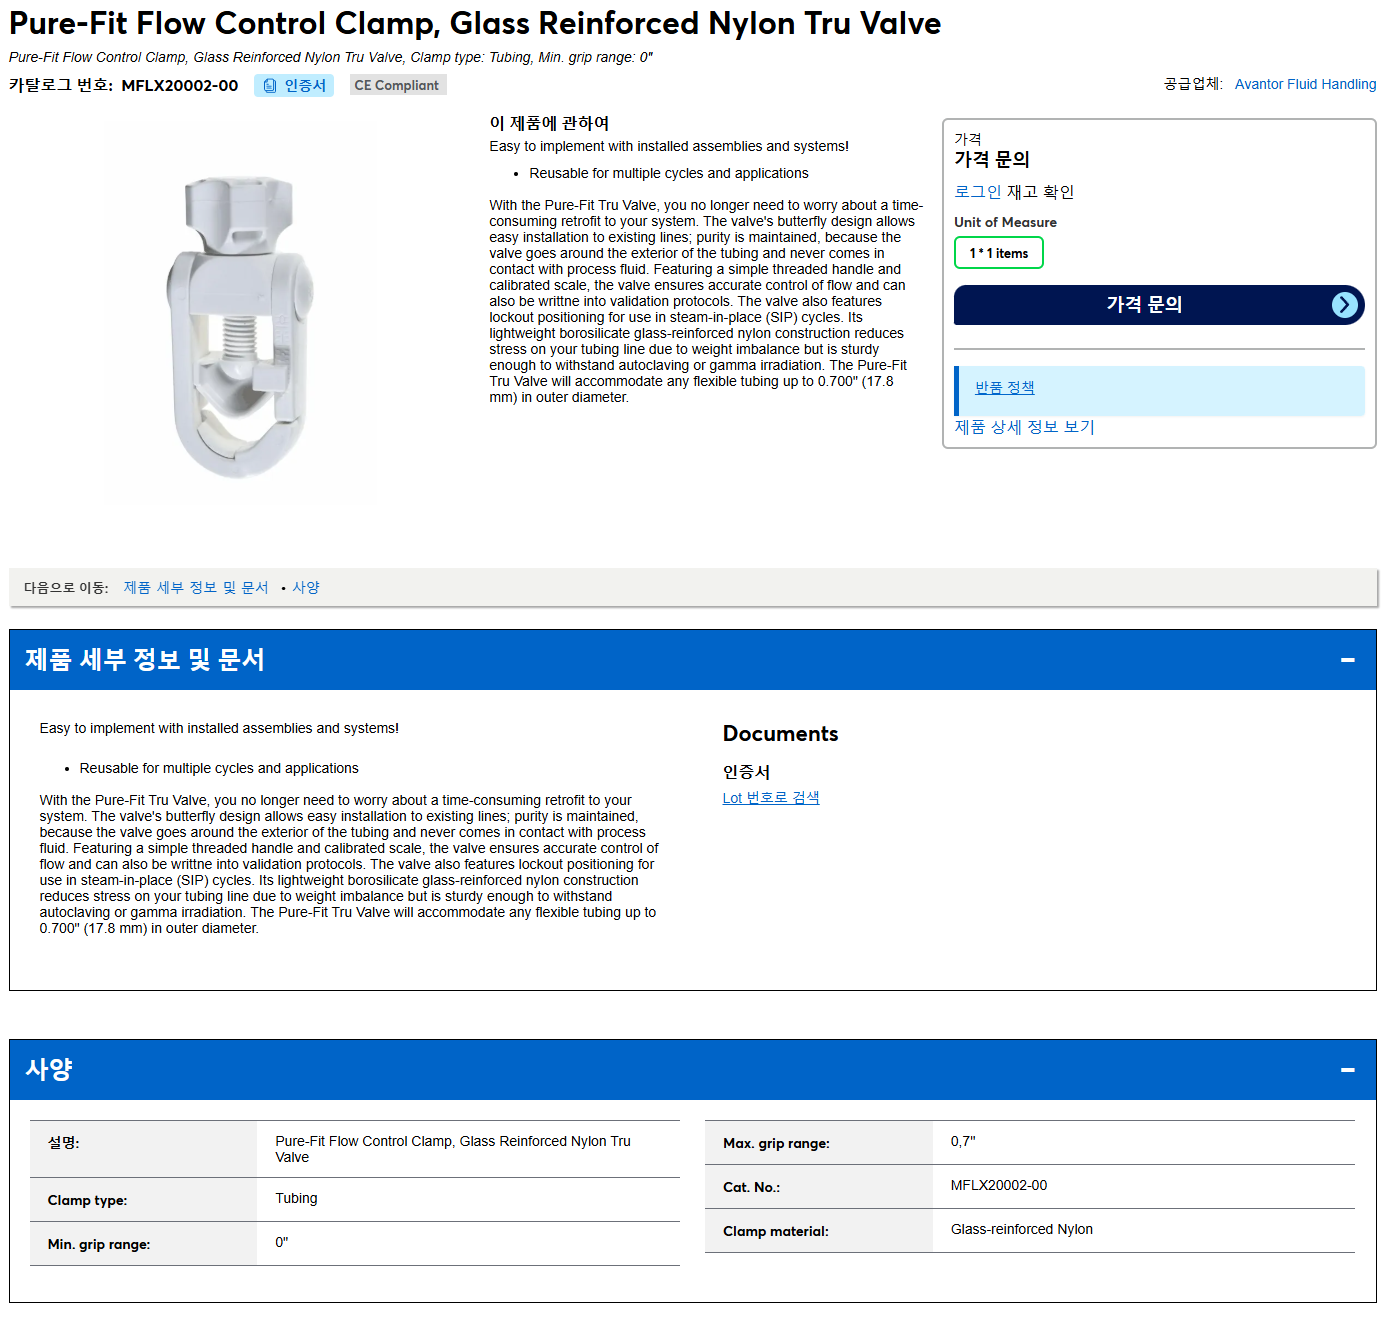
Task: Click the arrow icon on 가격 문의 button
Action: pos(1345,305)
